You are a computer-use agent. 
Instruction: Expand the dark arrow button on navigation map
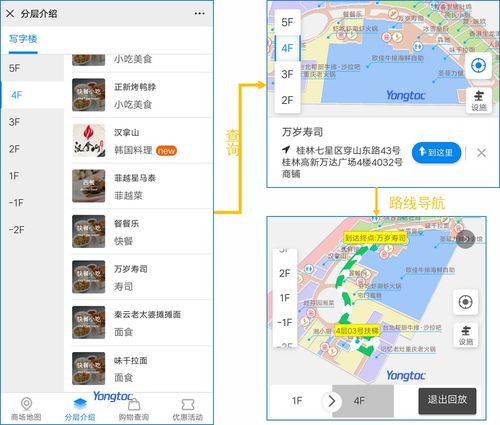[465, 239]
